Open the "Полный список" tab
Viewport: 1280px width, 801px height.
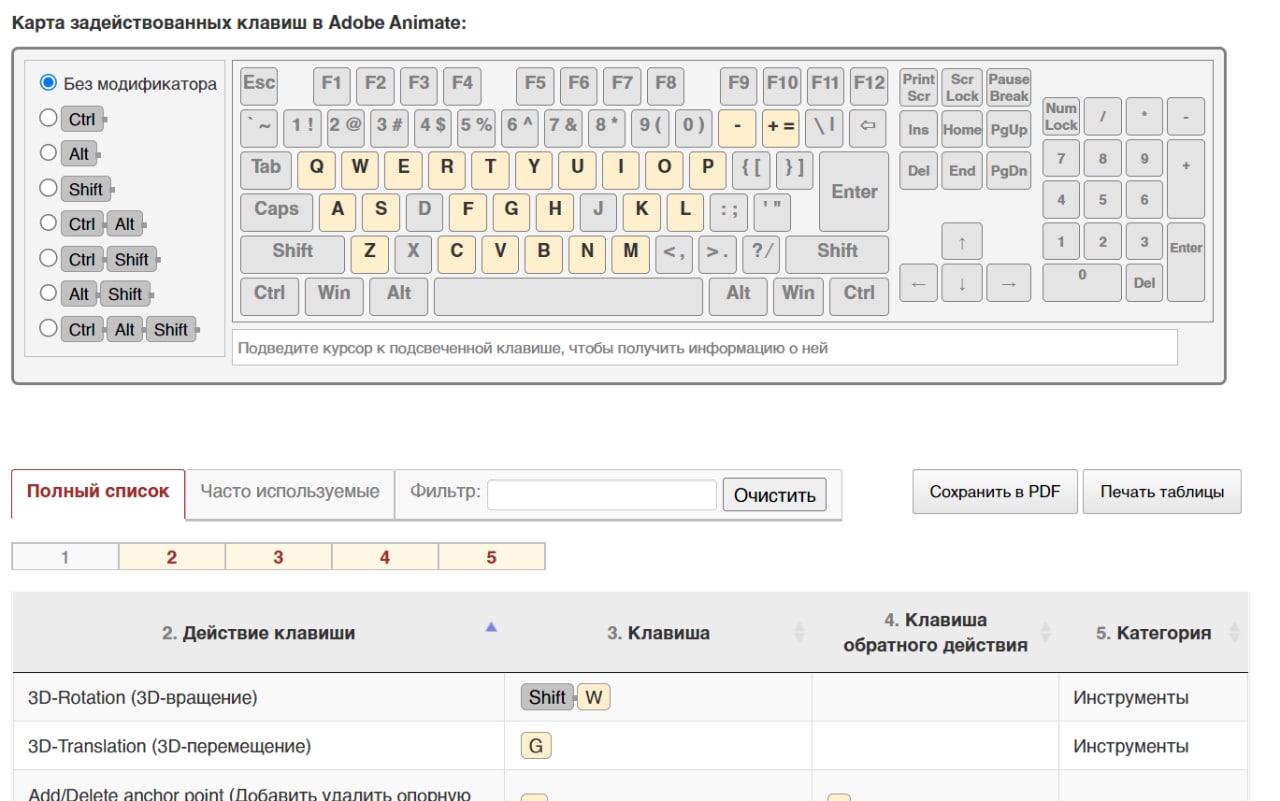coord(98,492)
